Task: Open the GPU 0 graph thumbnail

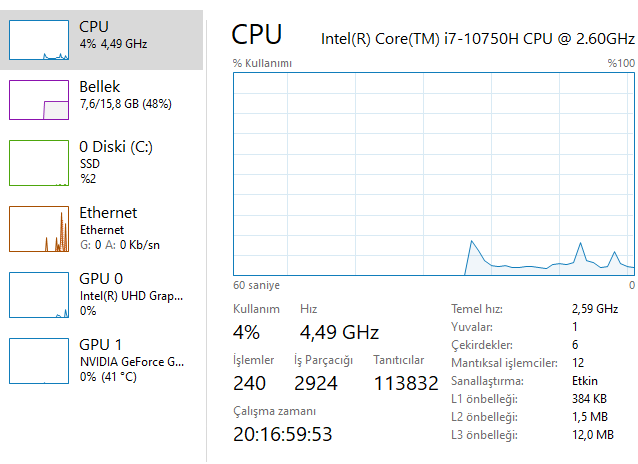Action: click(x=39, y=294)
